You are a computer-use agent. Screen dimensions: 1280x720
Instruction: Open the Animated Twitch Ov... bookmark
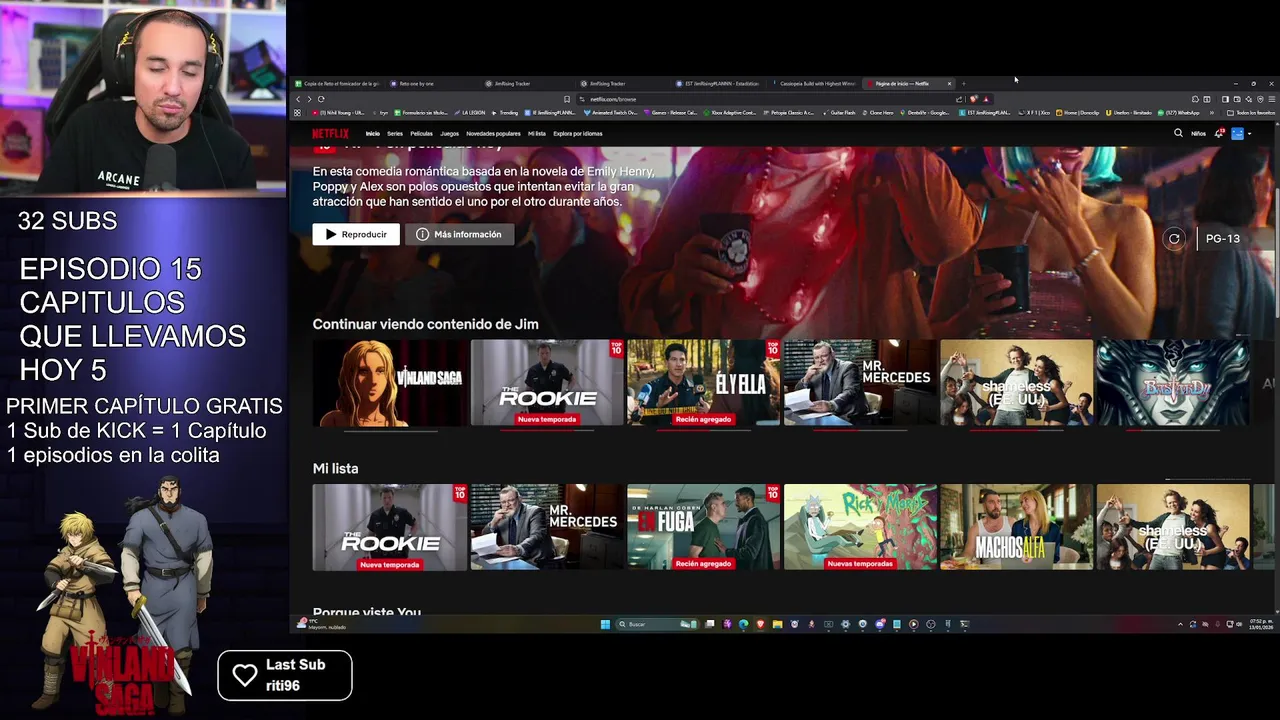[x=610, y=113]
